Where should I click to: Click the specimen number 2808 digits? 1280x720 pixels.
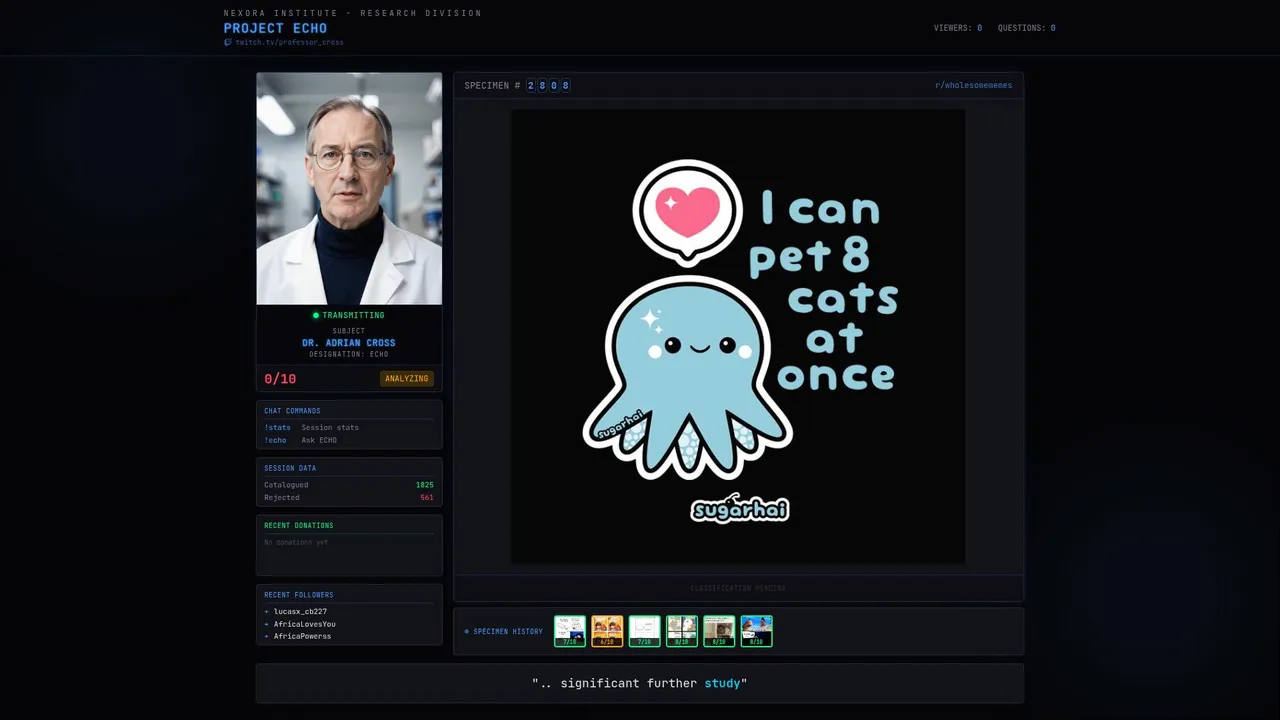(548, 86)
